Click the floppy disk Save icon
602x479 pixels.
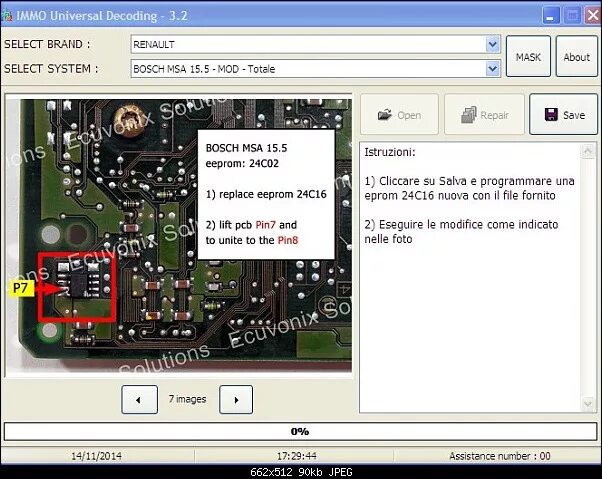551,114
